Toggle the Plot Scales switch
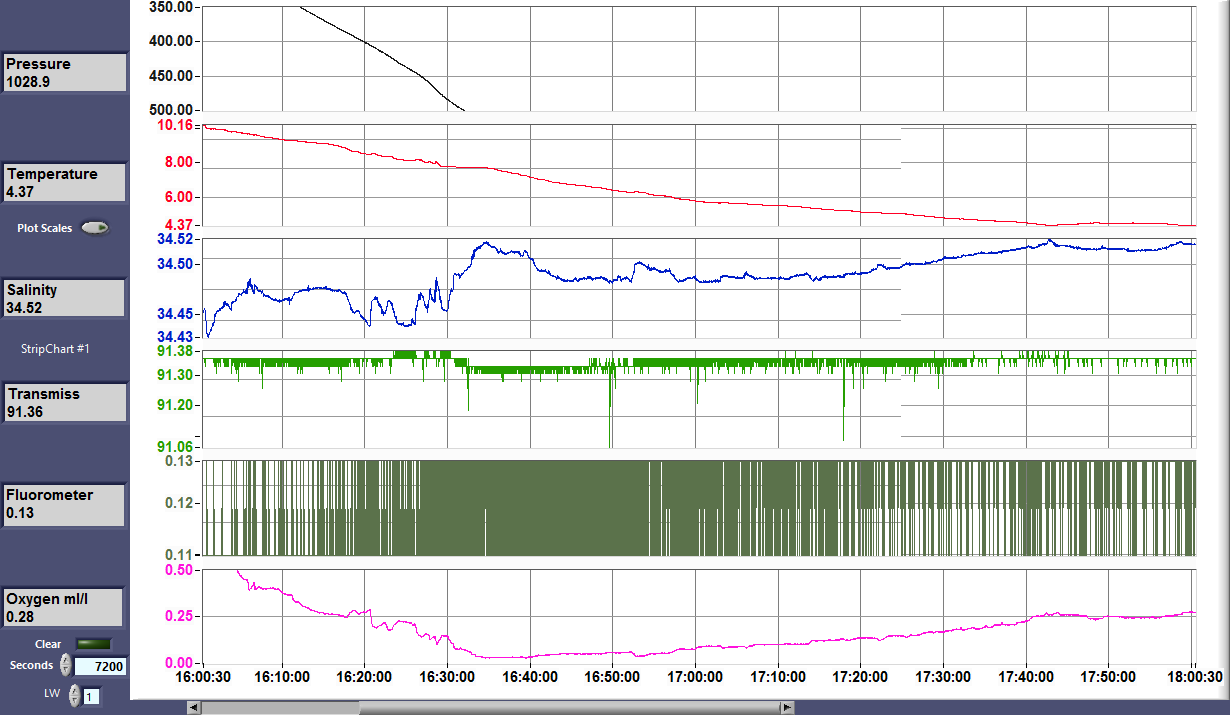 click(96, 228)
